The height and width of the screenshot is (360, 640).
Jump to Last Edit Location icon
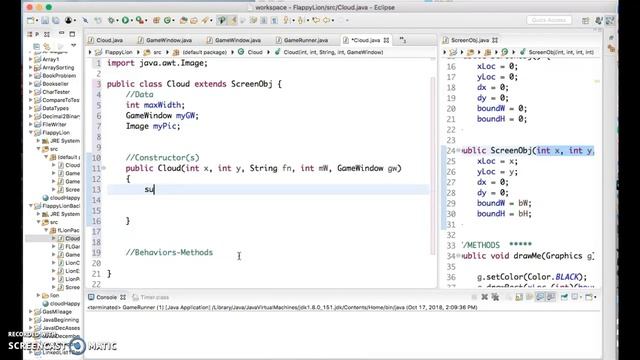click(x=316, y=20)
